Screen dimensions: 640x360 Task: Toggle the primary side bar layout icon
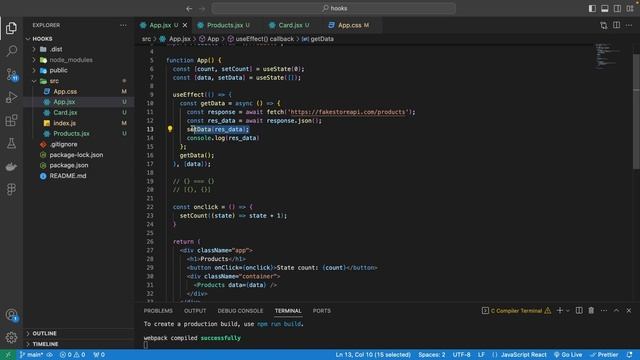coord(592,9)
